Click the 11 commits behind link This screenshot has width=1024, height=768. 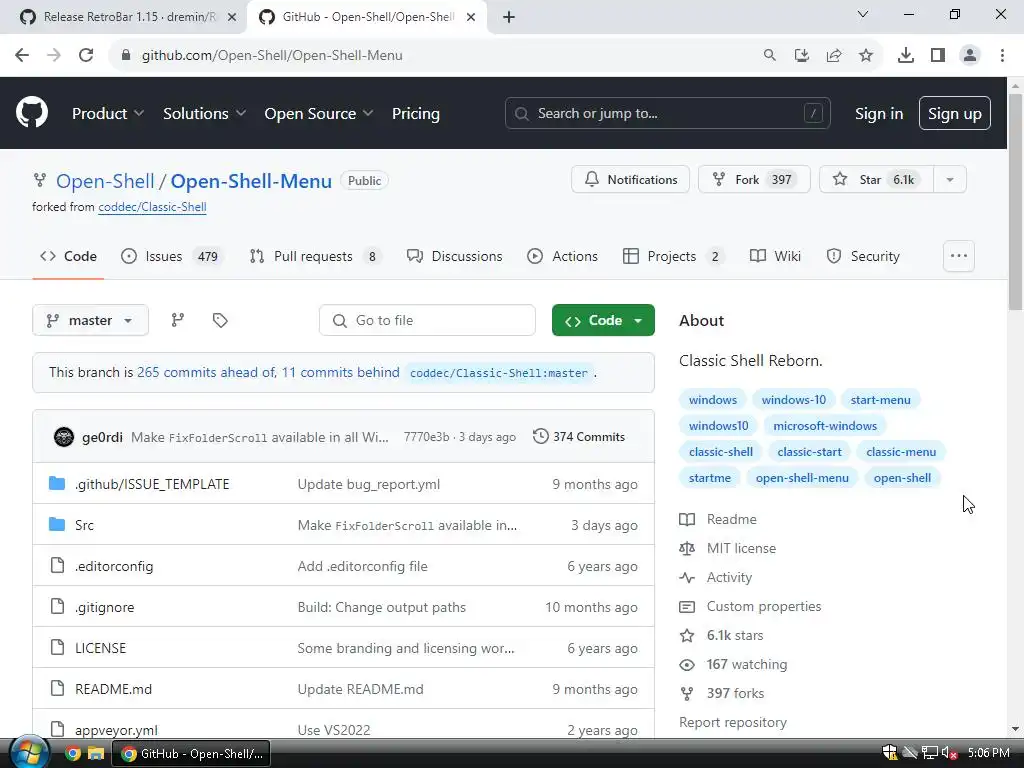point(340,372)
